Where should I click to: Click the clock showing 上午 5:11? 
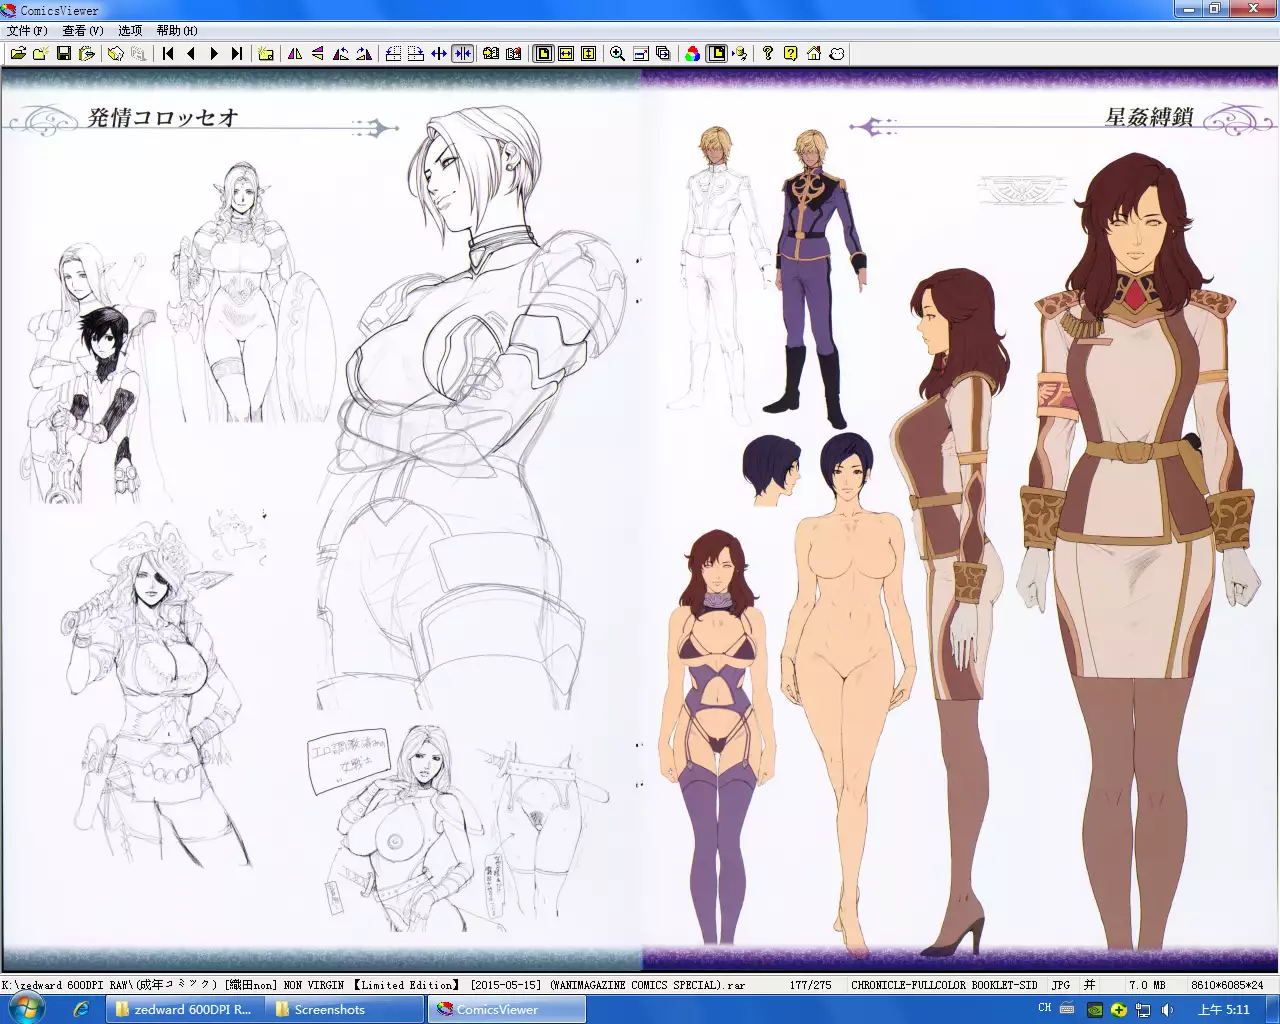click(1224, 1010)
